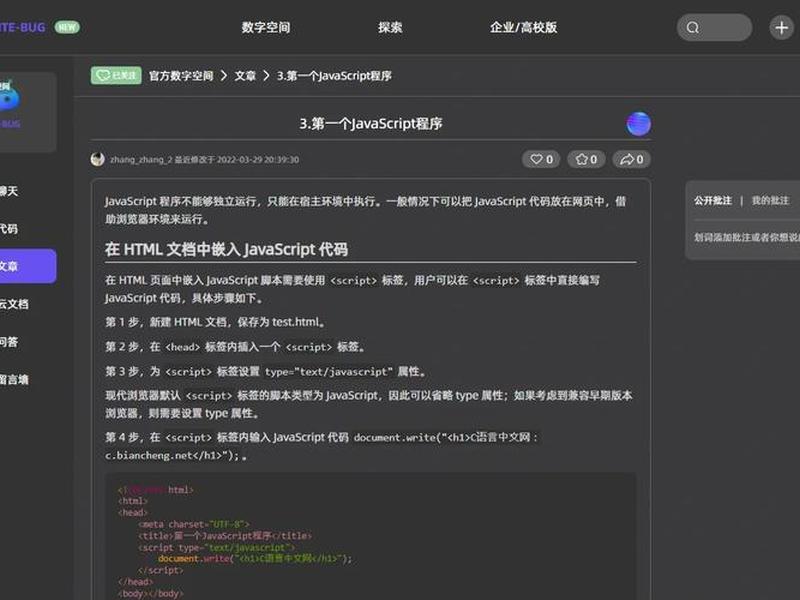Click the space logo card in the left sidebar

click(27, 112)
